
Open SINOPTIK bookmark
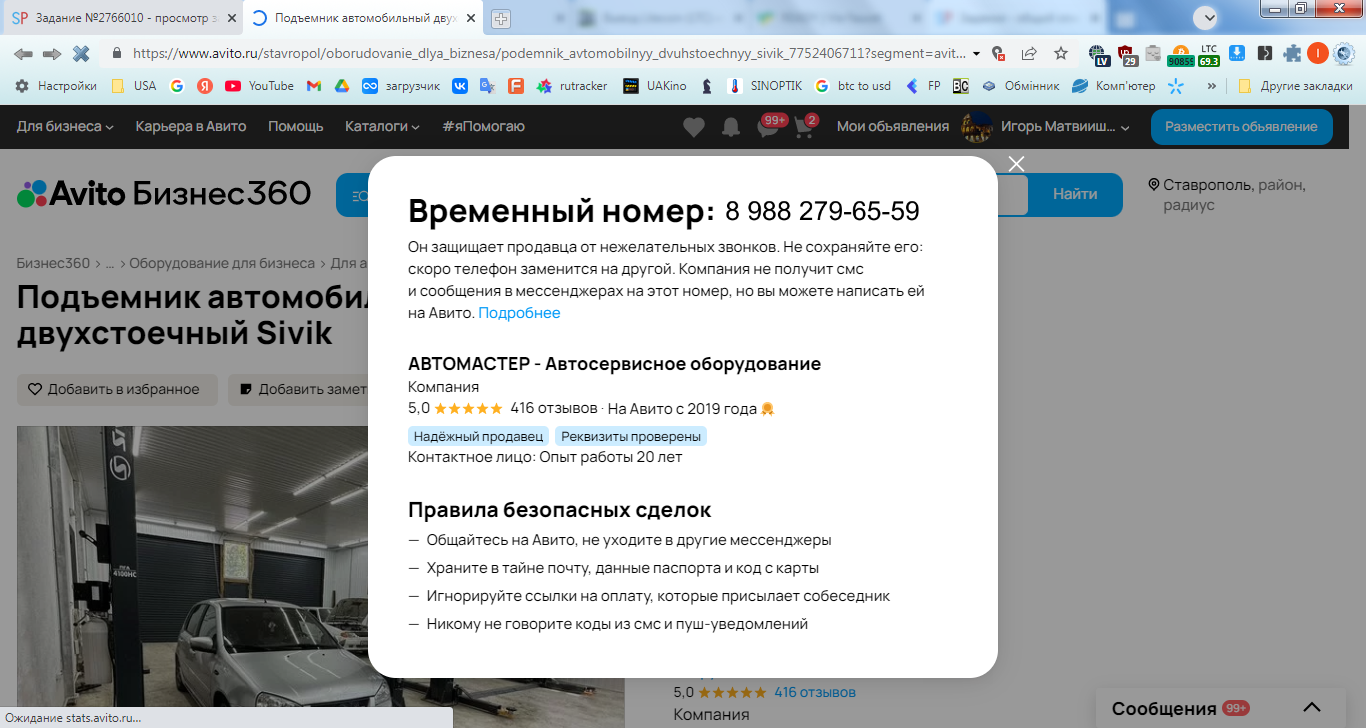pos(765,86)
